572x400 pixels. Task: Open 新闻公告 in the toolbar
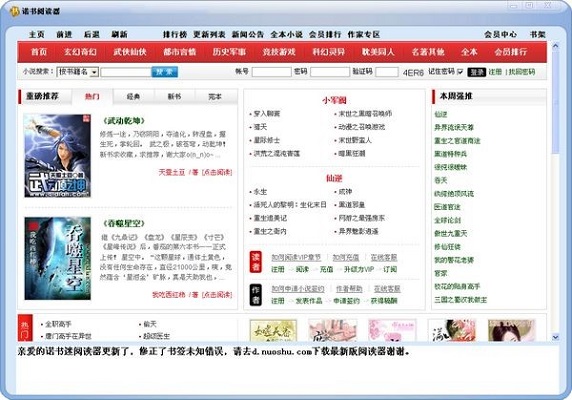tap(248, 34)
